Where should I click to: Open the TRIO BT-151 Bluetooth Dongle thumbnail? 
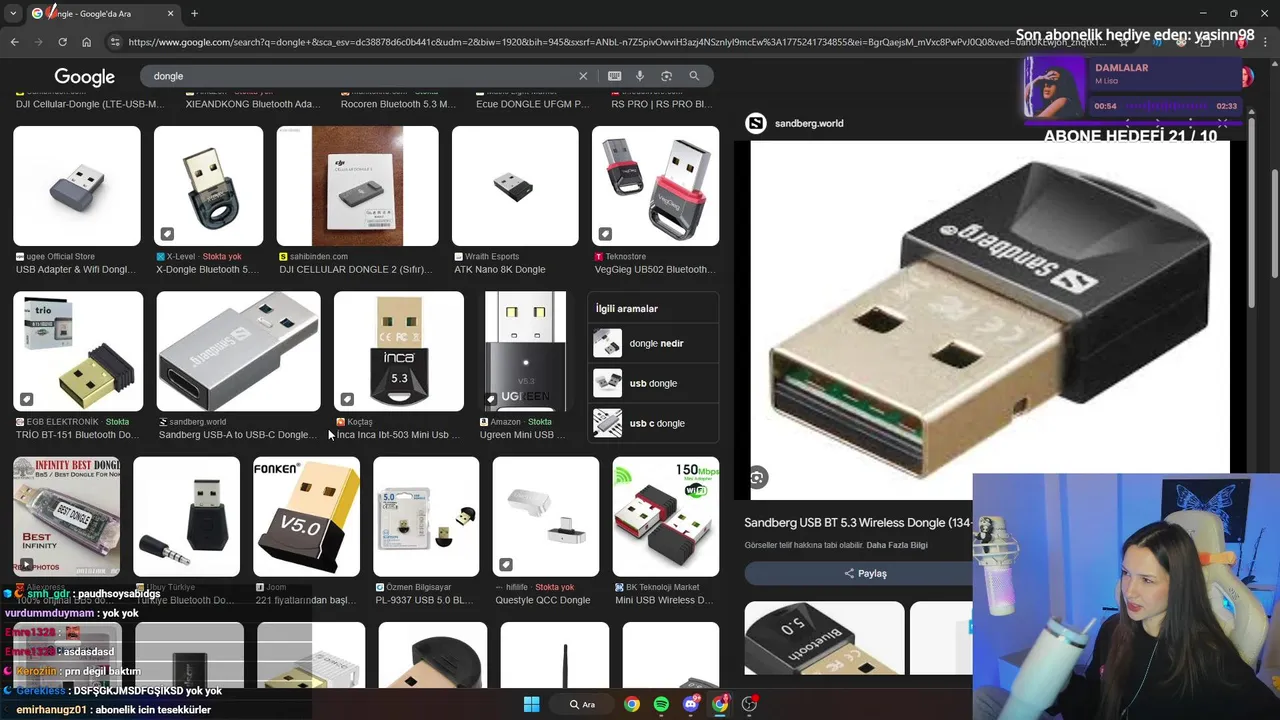point(78,351)
